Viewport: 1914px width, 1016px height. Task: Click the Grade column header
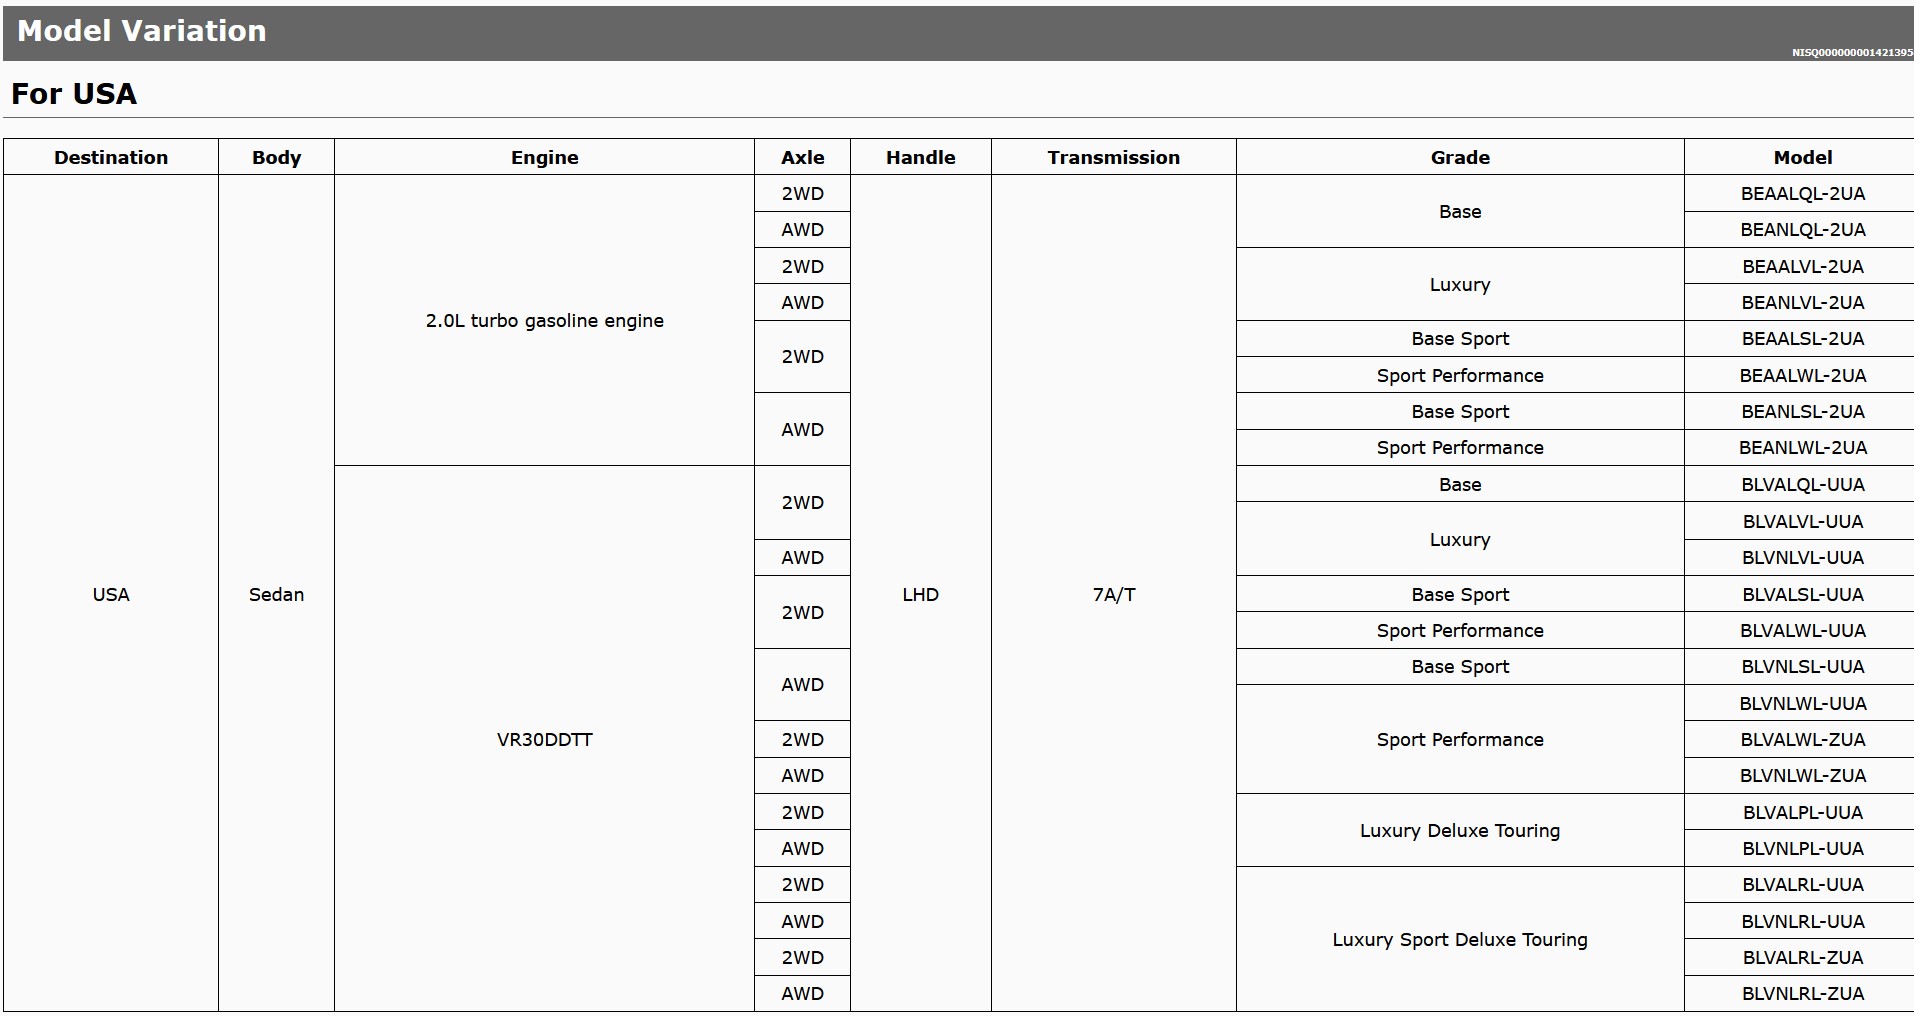(x=1459, y=157)
